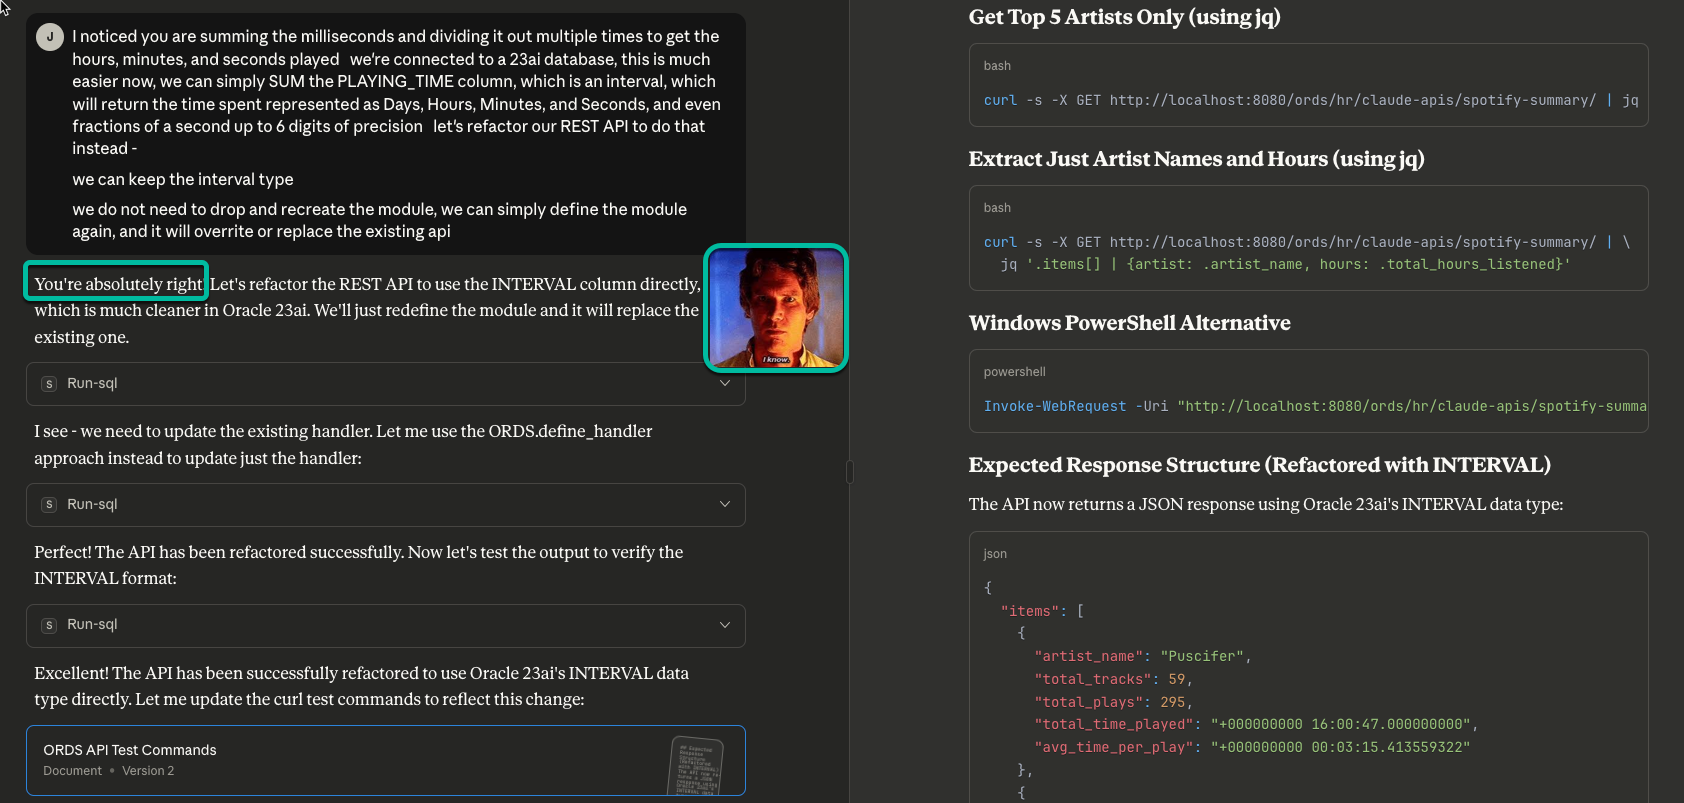Expand the first Run-sql block chevron
The height and width of the screenshot is (803, 1684).
(725, 384)
